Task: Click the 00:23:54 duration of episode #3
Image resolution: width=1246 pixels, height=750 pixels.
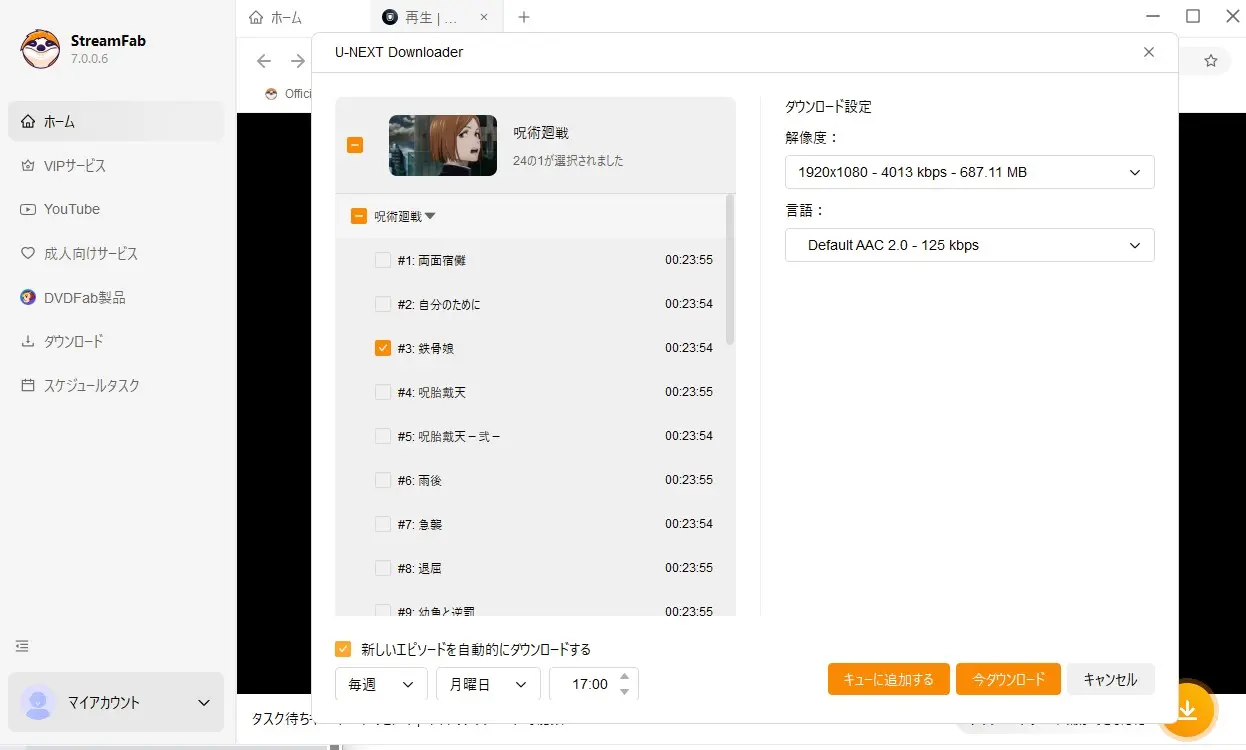Action: [x=689, y=348]
